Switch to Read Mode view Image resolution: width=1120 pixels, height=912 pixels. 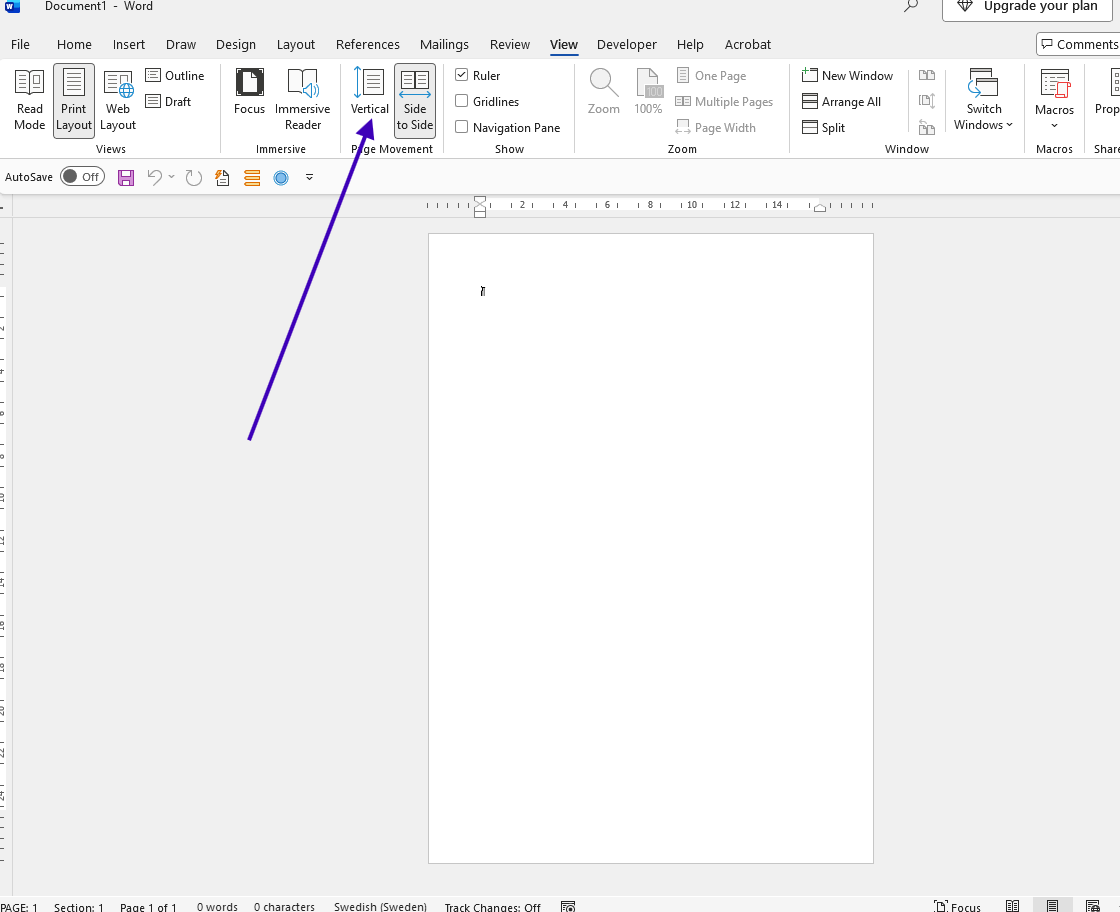[29, 100]
